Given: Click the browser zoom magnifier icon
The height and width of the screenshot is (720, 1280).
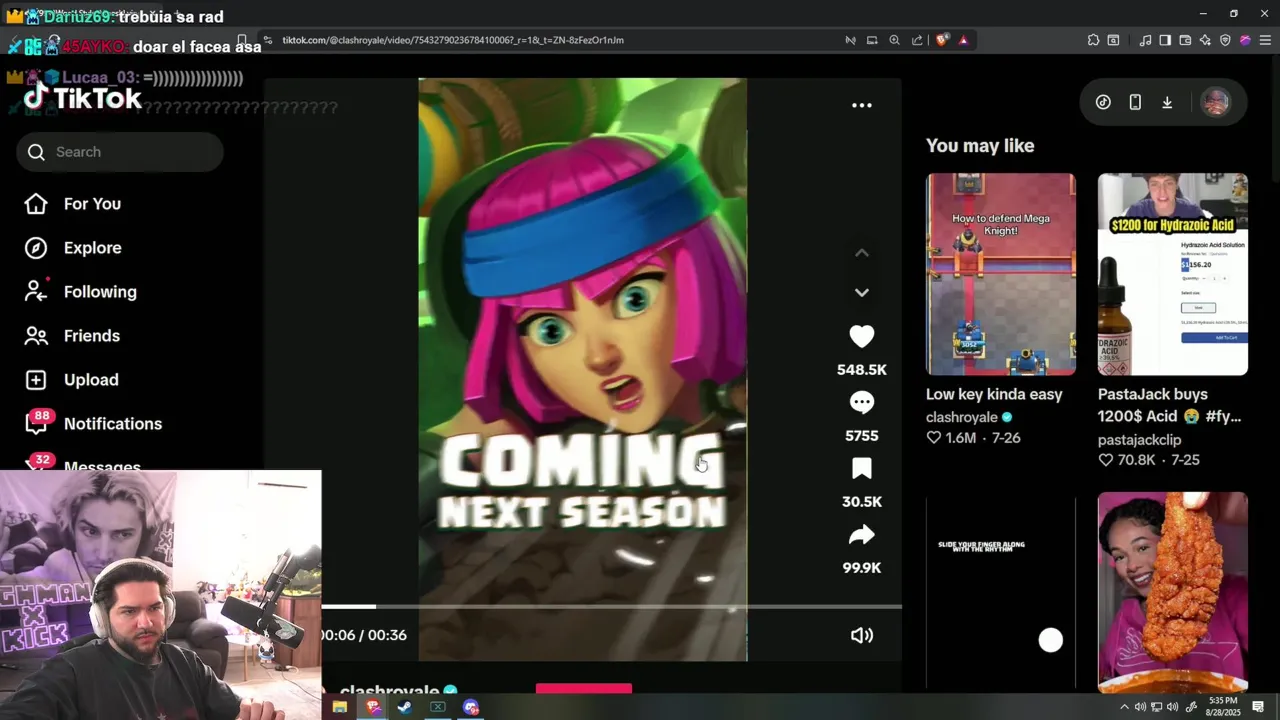Looking at the screenshot, I should 895,40.
